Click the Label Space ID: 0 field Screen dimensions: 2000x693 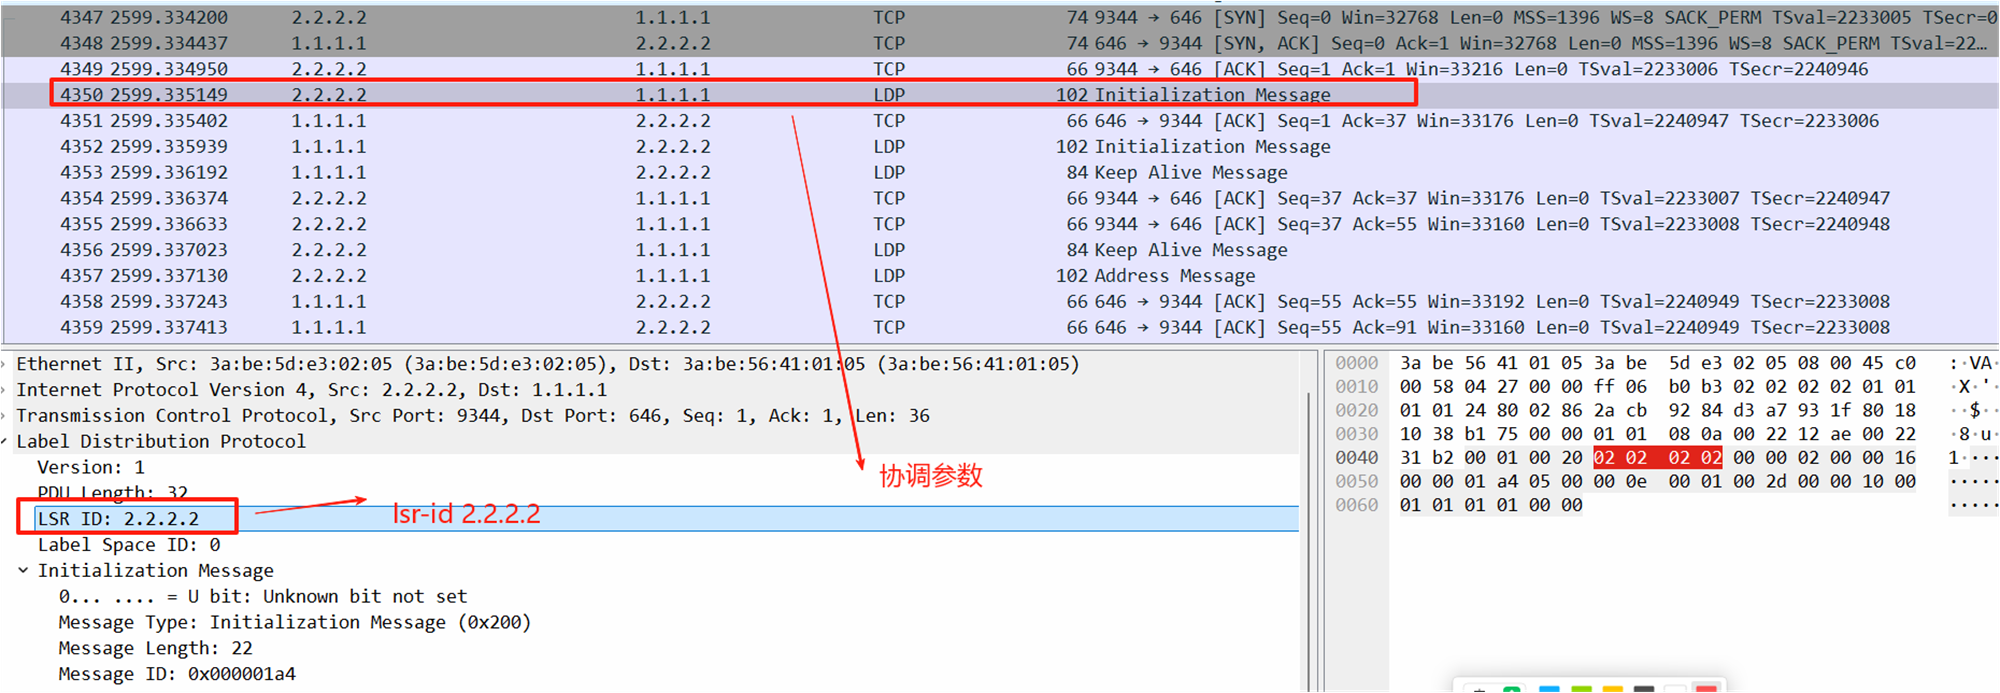click(129, 545)
